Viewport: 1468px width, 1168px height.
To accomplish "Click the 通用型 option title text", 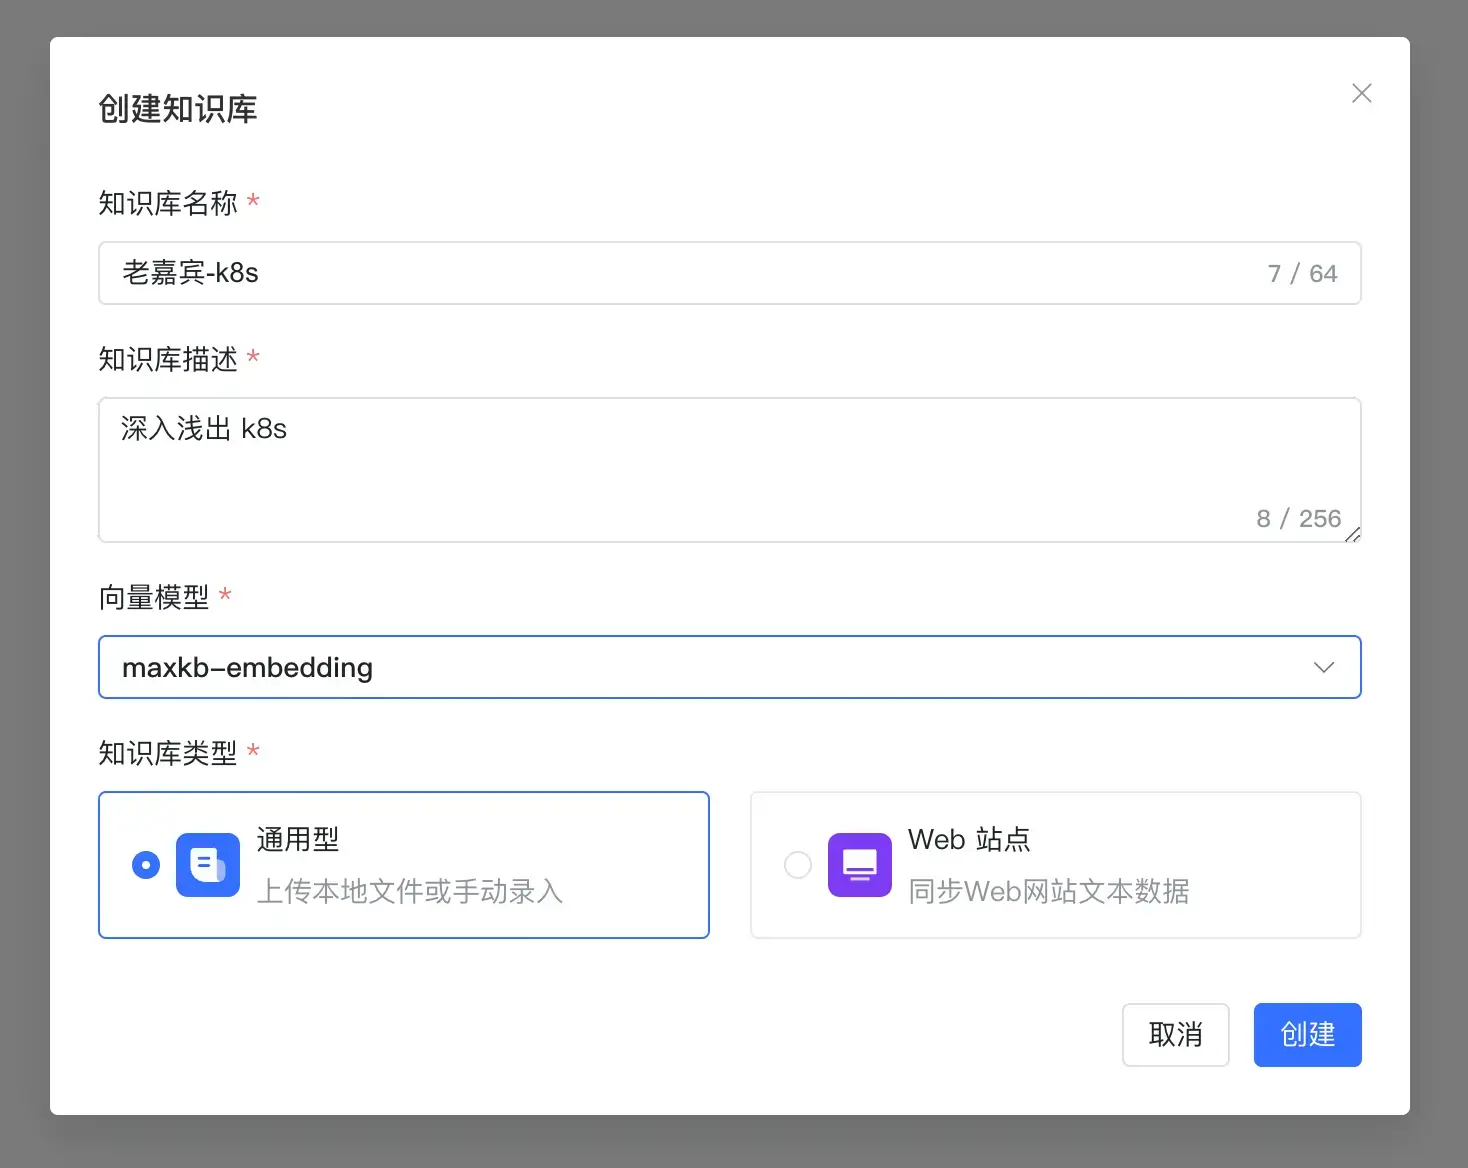I will [x=298, y=839].
